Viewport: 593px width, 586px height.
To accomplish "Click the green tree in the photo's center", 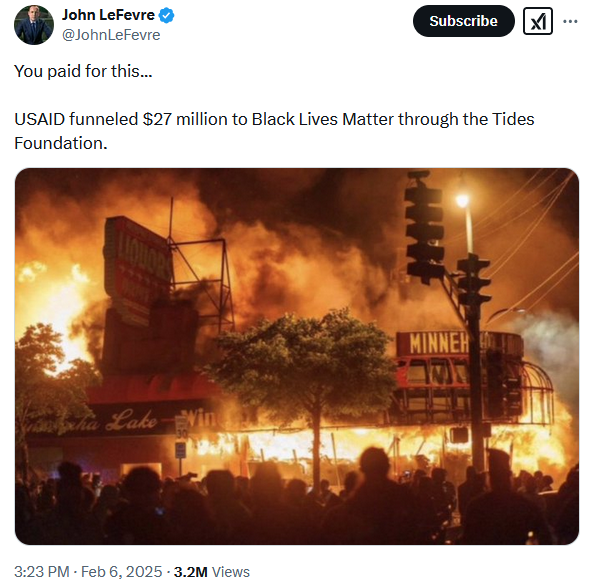I will [x=303, y=362].
